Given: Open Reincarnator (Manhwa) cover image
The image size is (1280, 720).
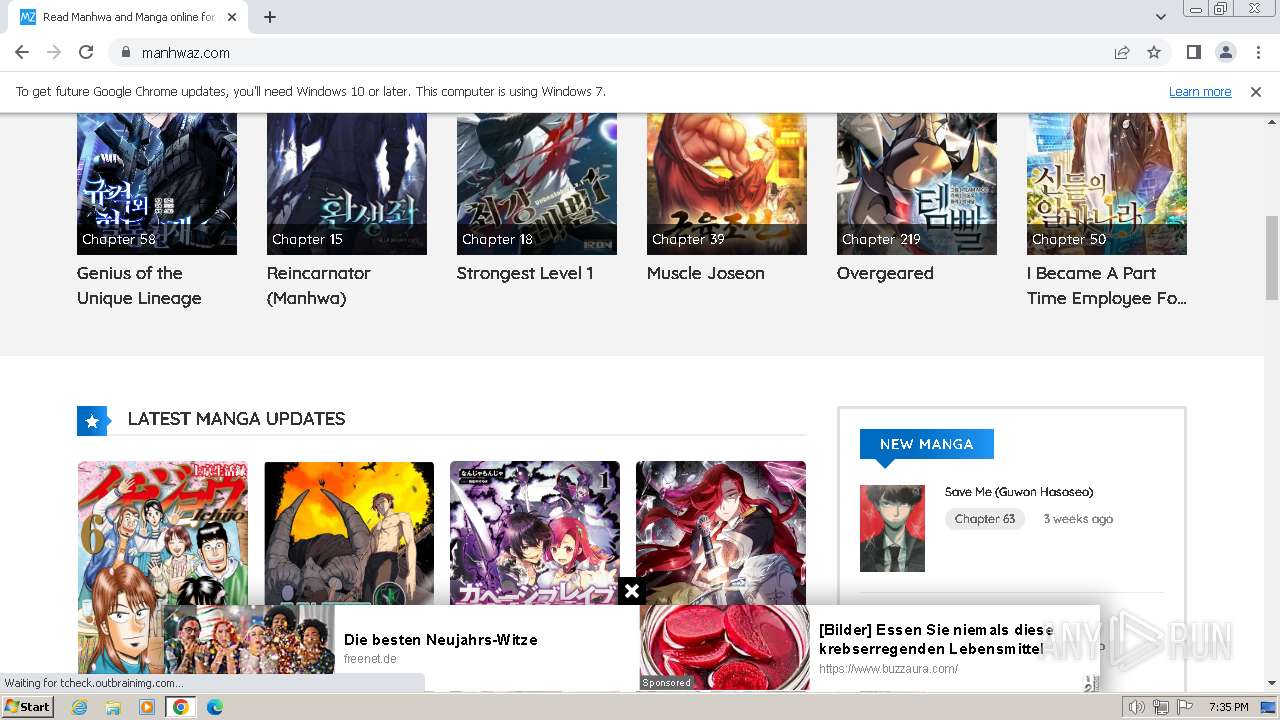Looking at the screenshot, I should click(347, 184).
